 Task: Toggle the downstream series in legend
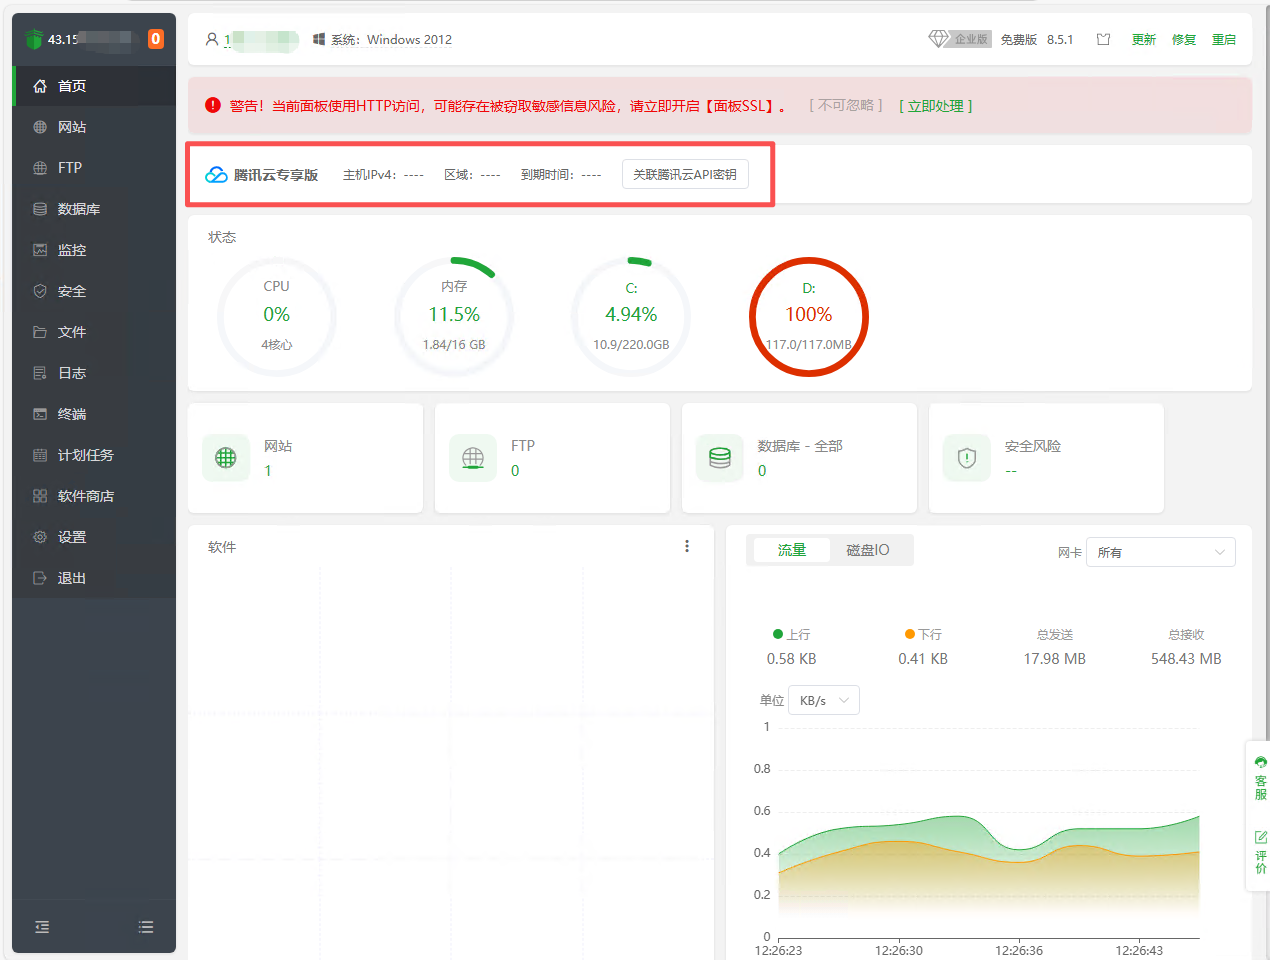(923, 634)
